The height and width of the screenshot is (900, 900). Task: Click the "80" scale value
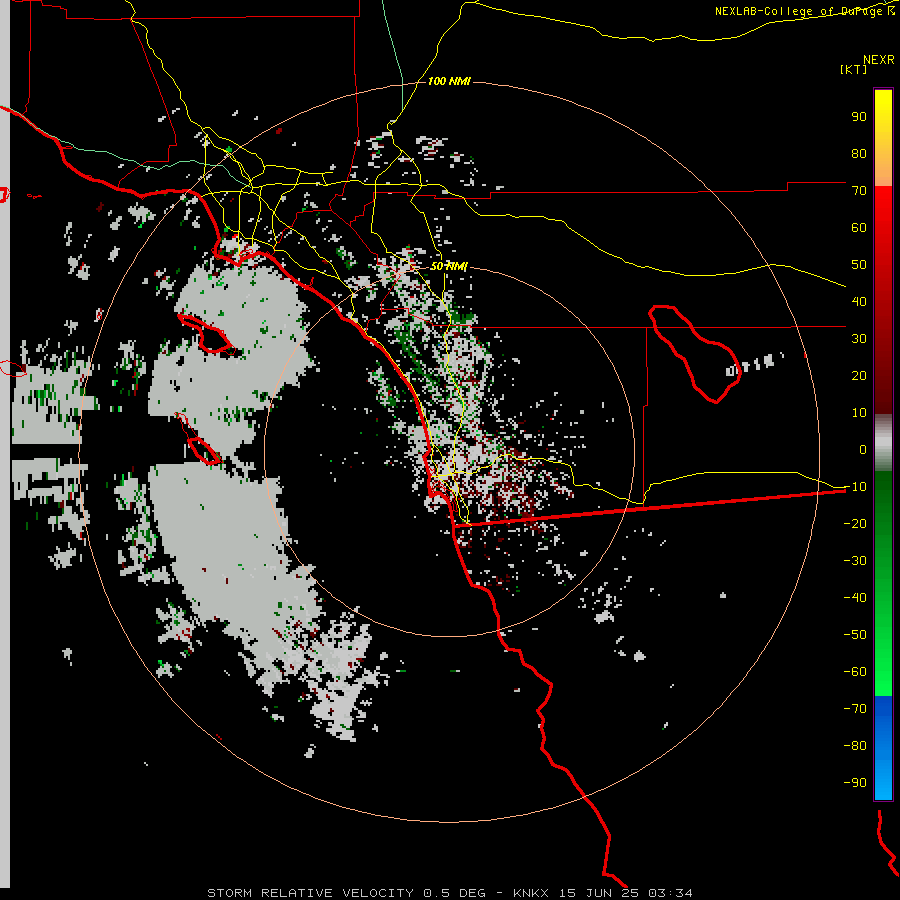tap(859, 153)
